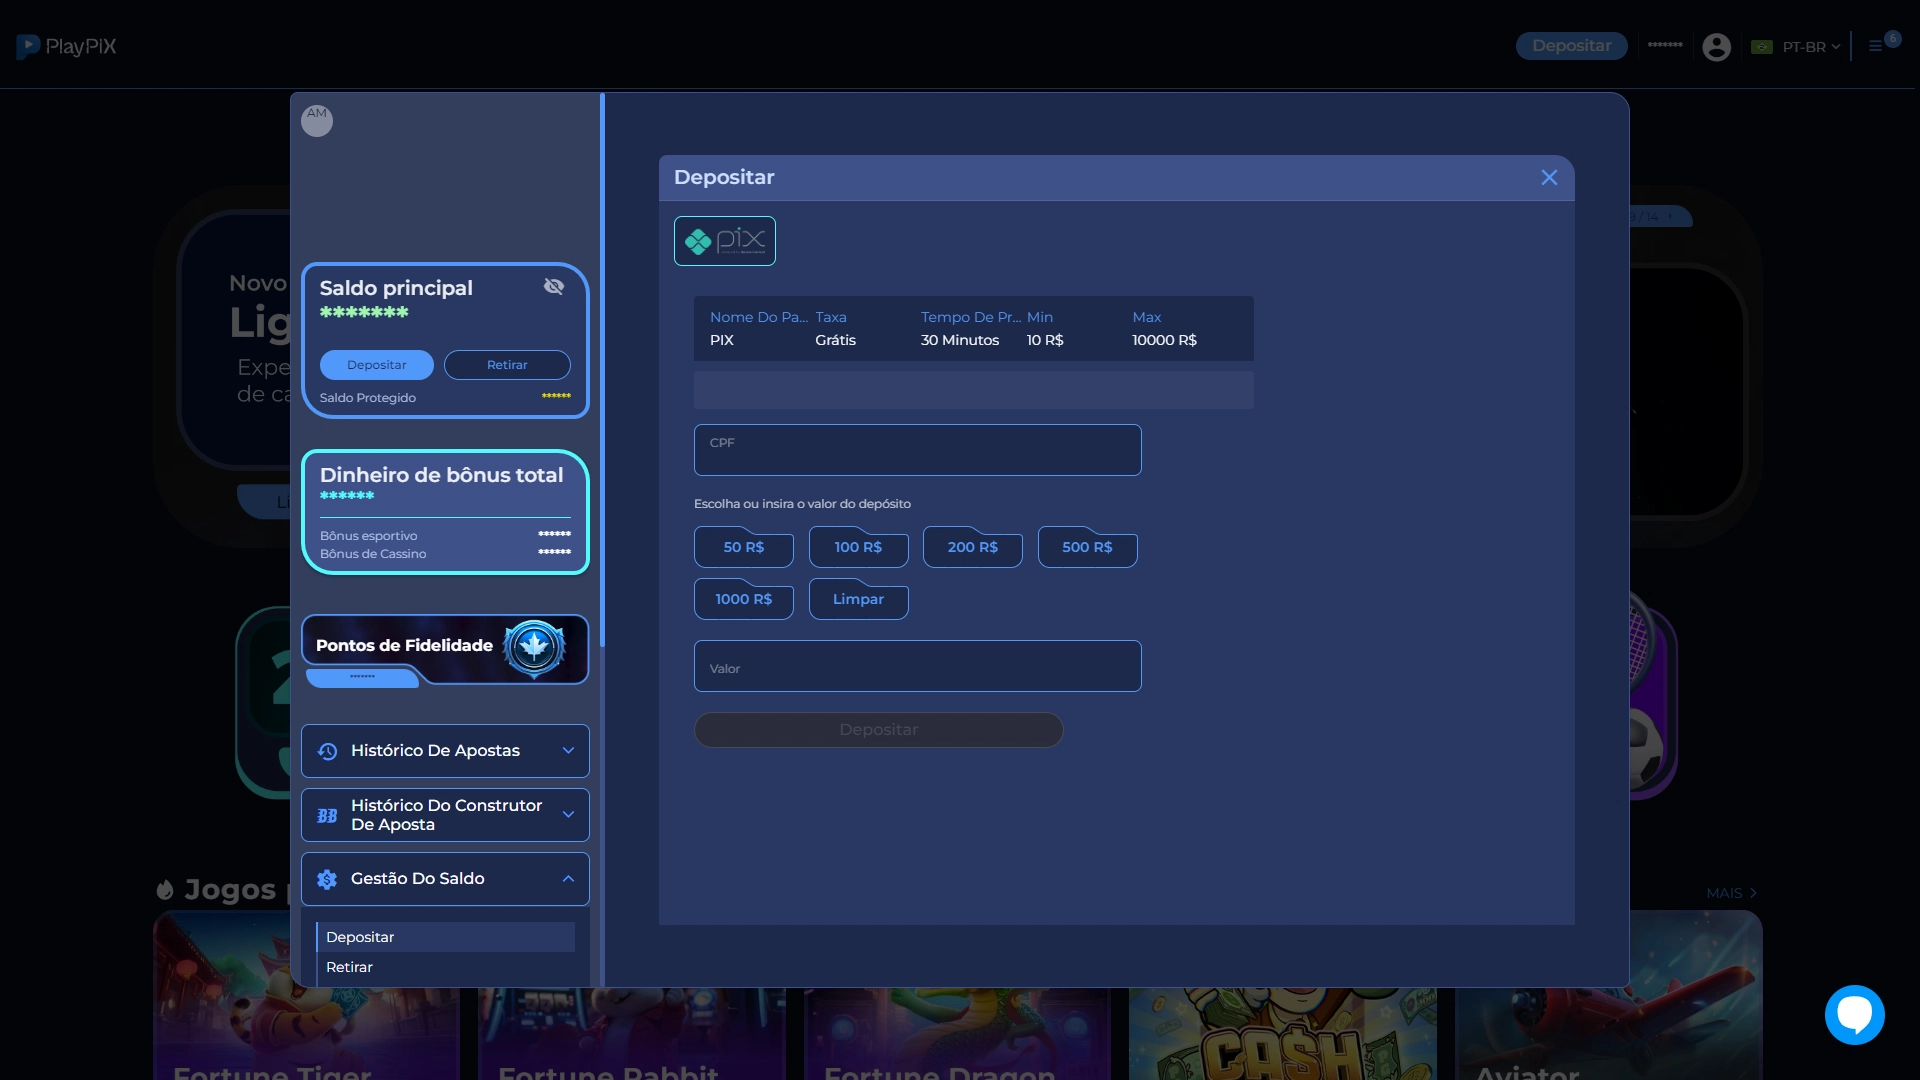The image size is (1920, 1080).
Task: Click Depositar button in the top header
Action: (1571, 46)
